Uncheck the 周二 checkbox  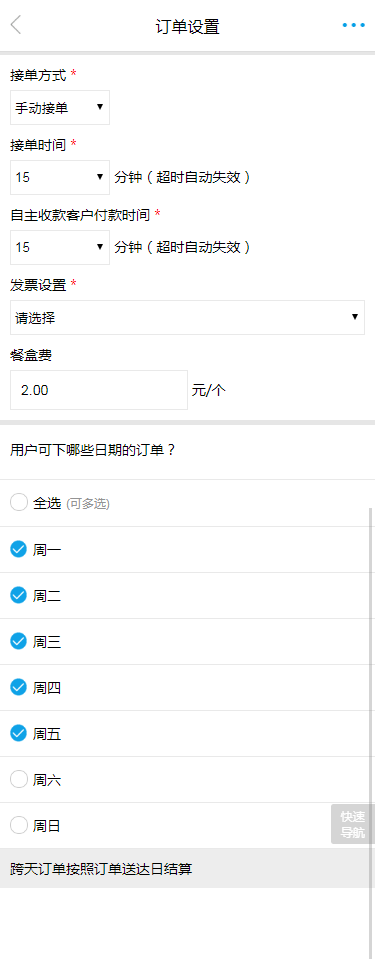pos(19,595)
